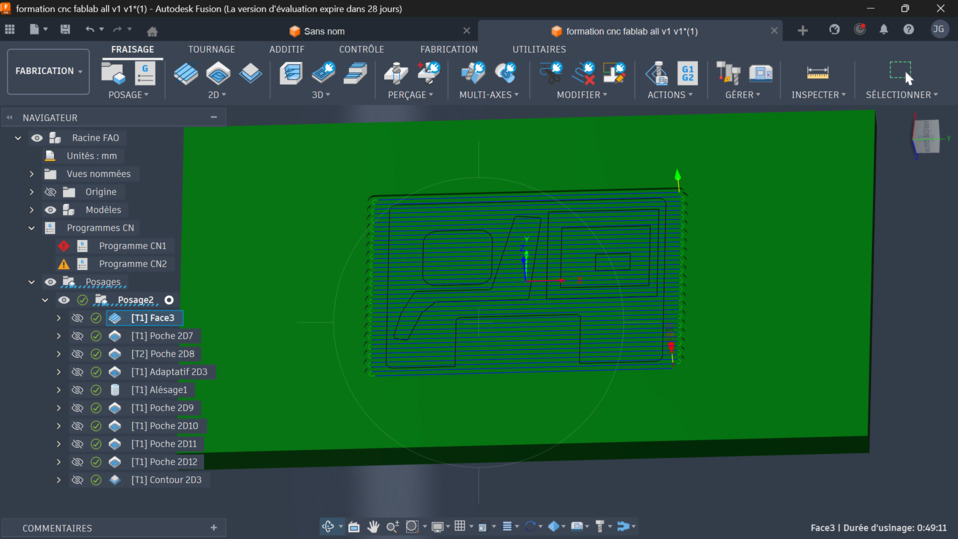Click the view cube in the corner

[926, 136]
